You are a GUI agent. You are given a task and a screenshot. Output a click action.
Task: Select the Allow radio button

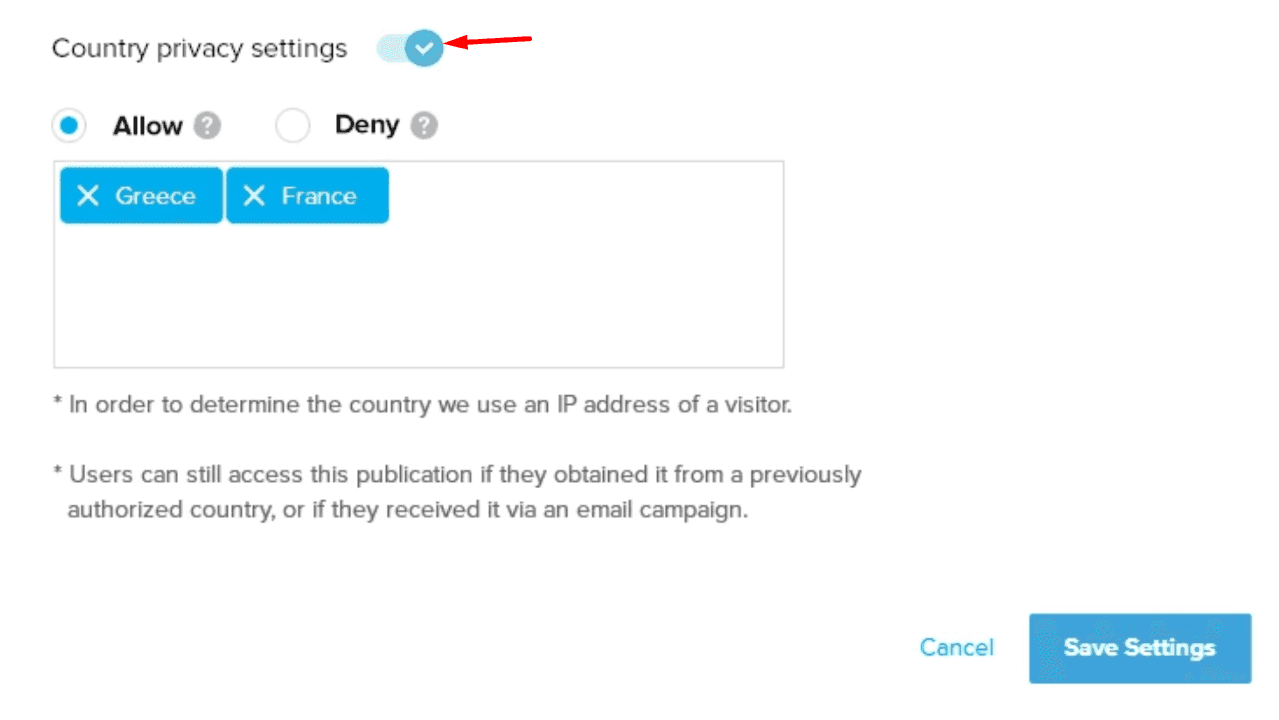tap(68, 126)
